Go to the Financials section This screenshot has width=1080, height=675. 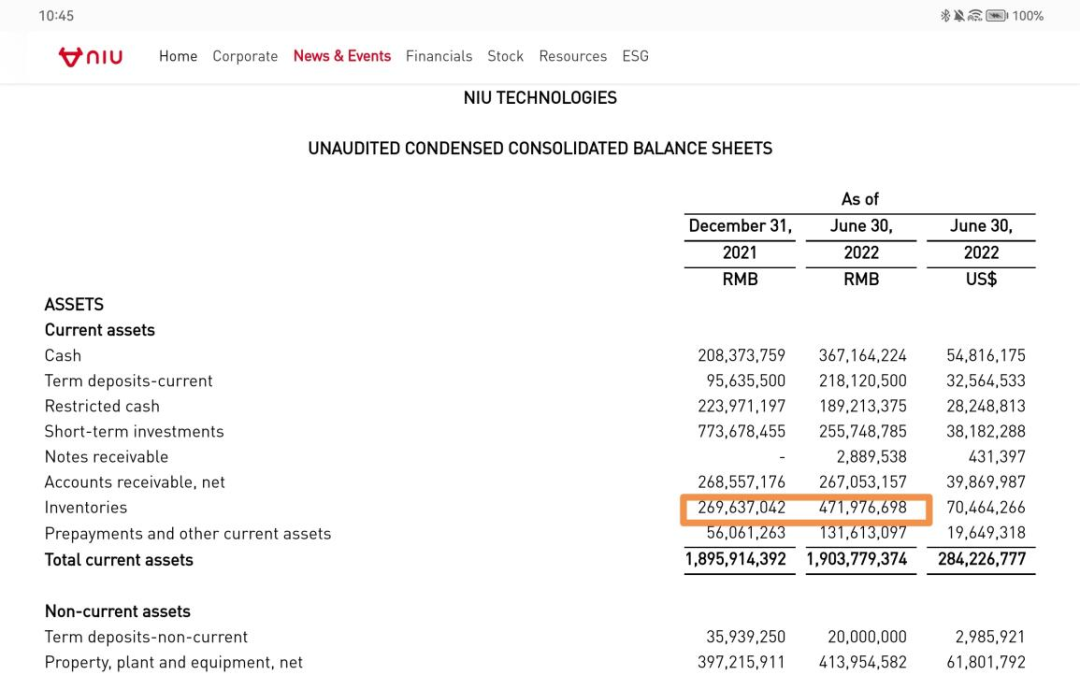[x=439, y=57]
